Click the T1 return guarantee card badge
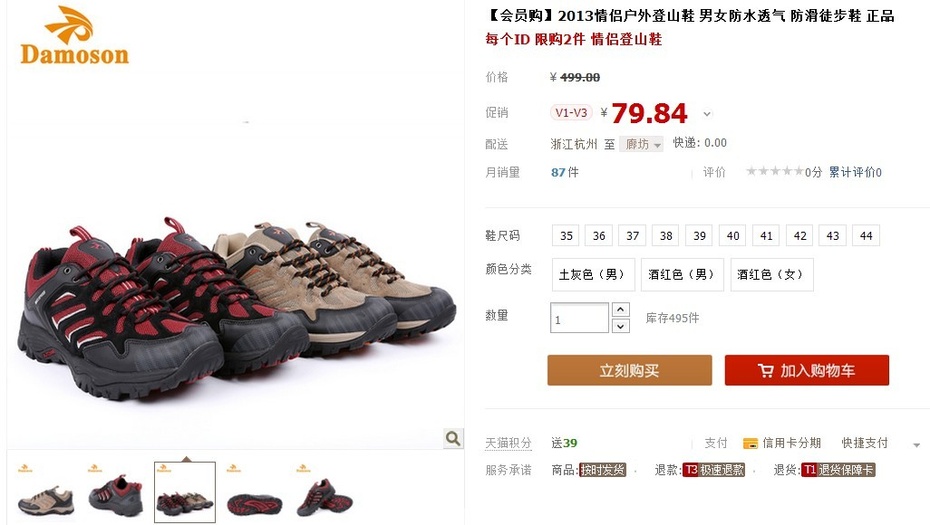The height and width of the screenshot is (525, 930). (x=838, y=470)
